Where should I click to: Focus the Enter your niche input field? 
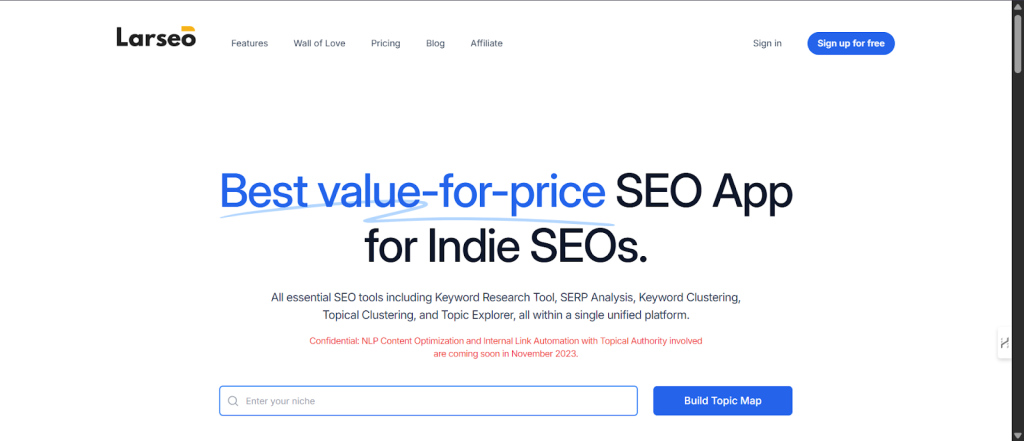435,401
